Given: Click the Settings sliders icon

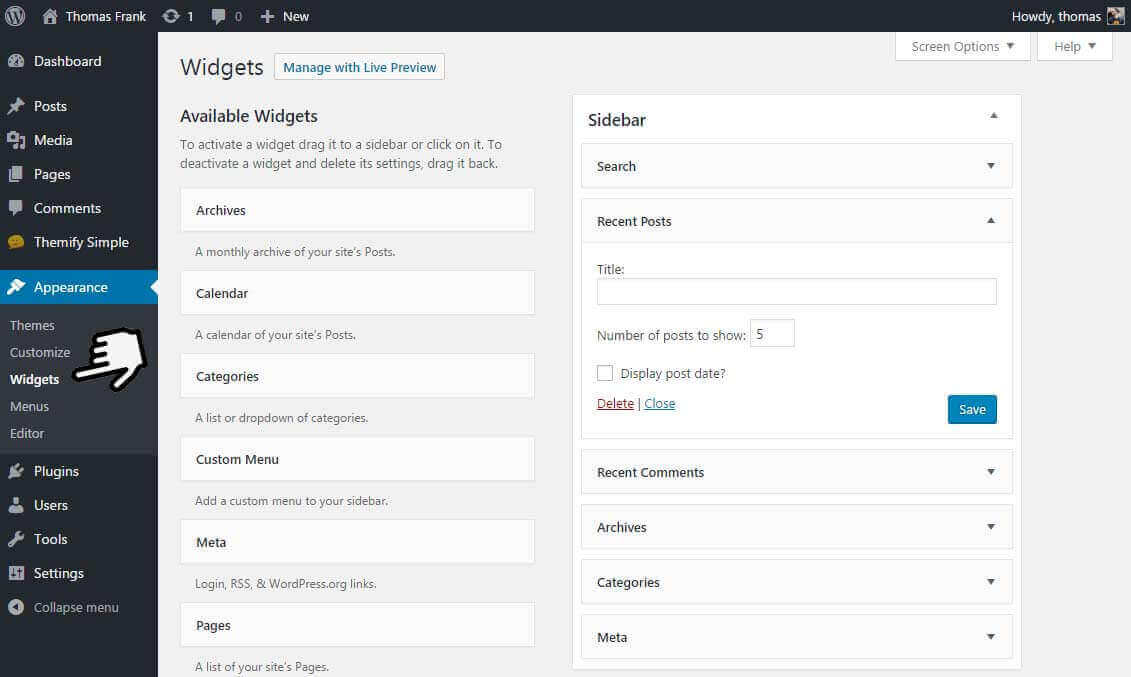Looking at the screenshot, I should pos(16,573).
